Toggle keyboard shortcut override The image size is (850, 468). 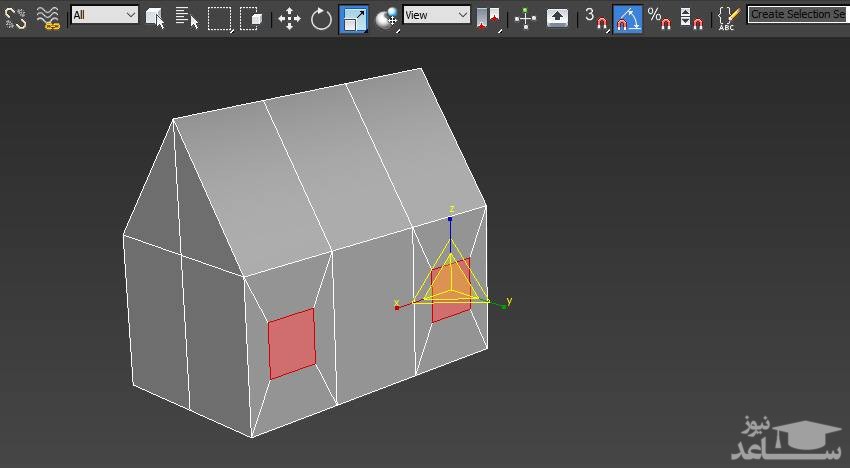(557, 18)
